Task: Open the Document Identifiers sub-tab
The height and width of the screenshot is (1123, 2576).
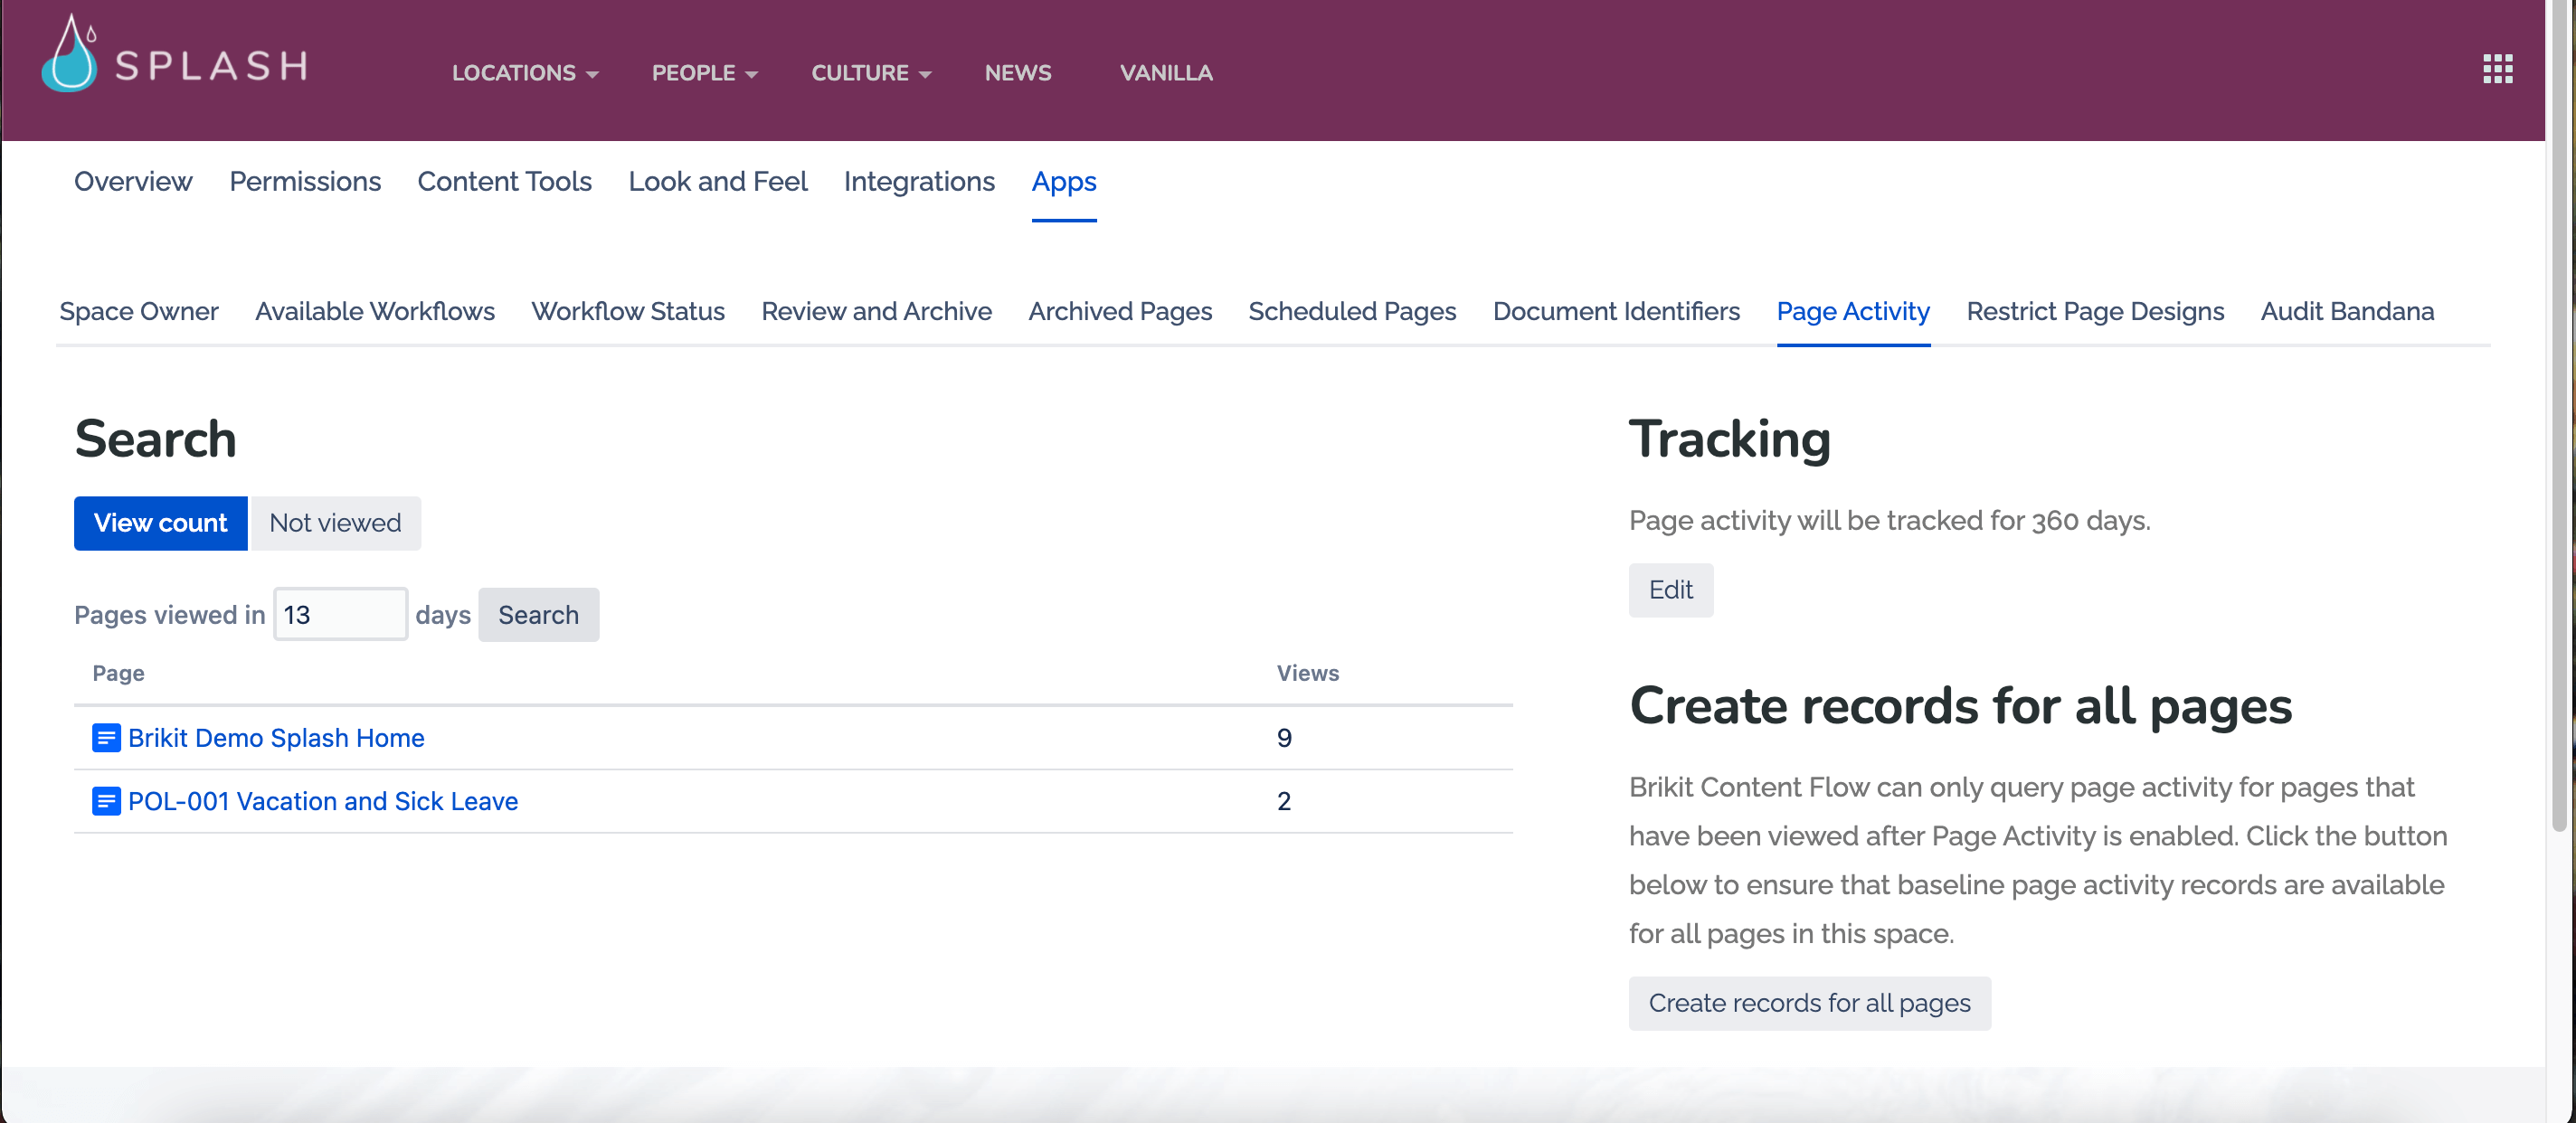Action: tap(1616, 311)
